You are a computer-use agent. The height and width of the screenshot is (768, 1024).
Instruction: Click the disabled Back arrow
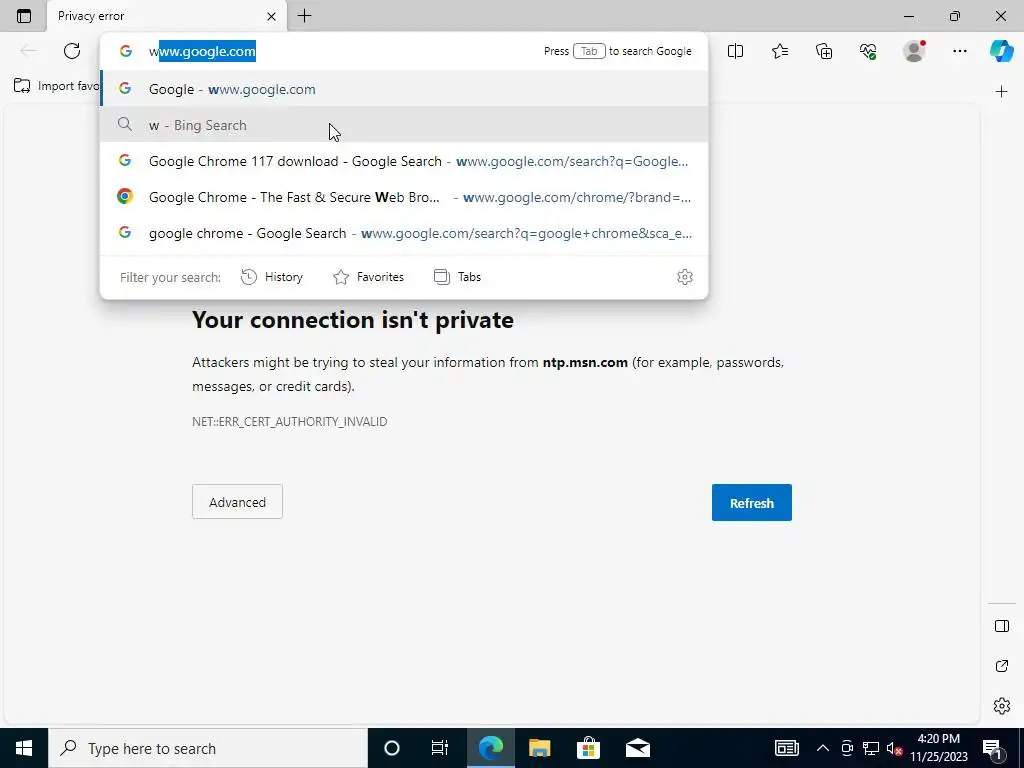(x=28, y=51)
